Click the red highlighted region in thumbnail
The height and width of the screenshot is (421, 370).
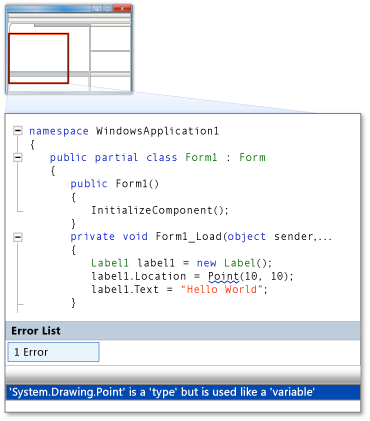[x=39, y=58]
